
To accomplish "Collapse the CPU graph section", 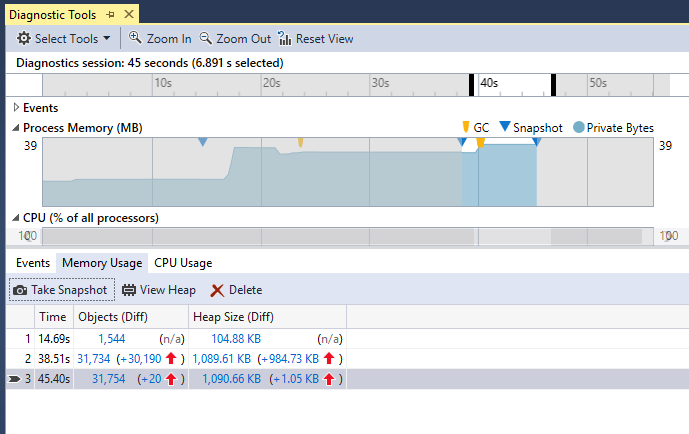I will tap(16, 217).
